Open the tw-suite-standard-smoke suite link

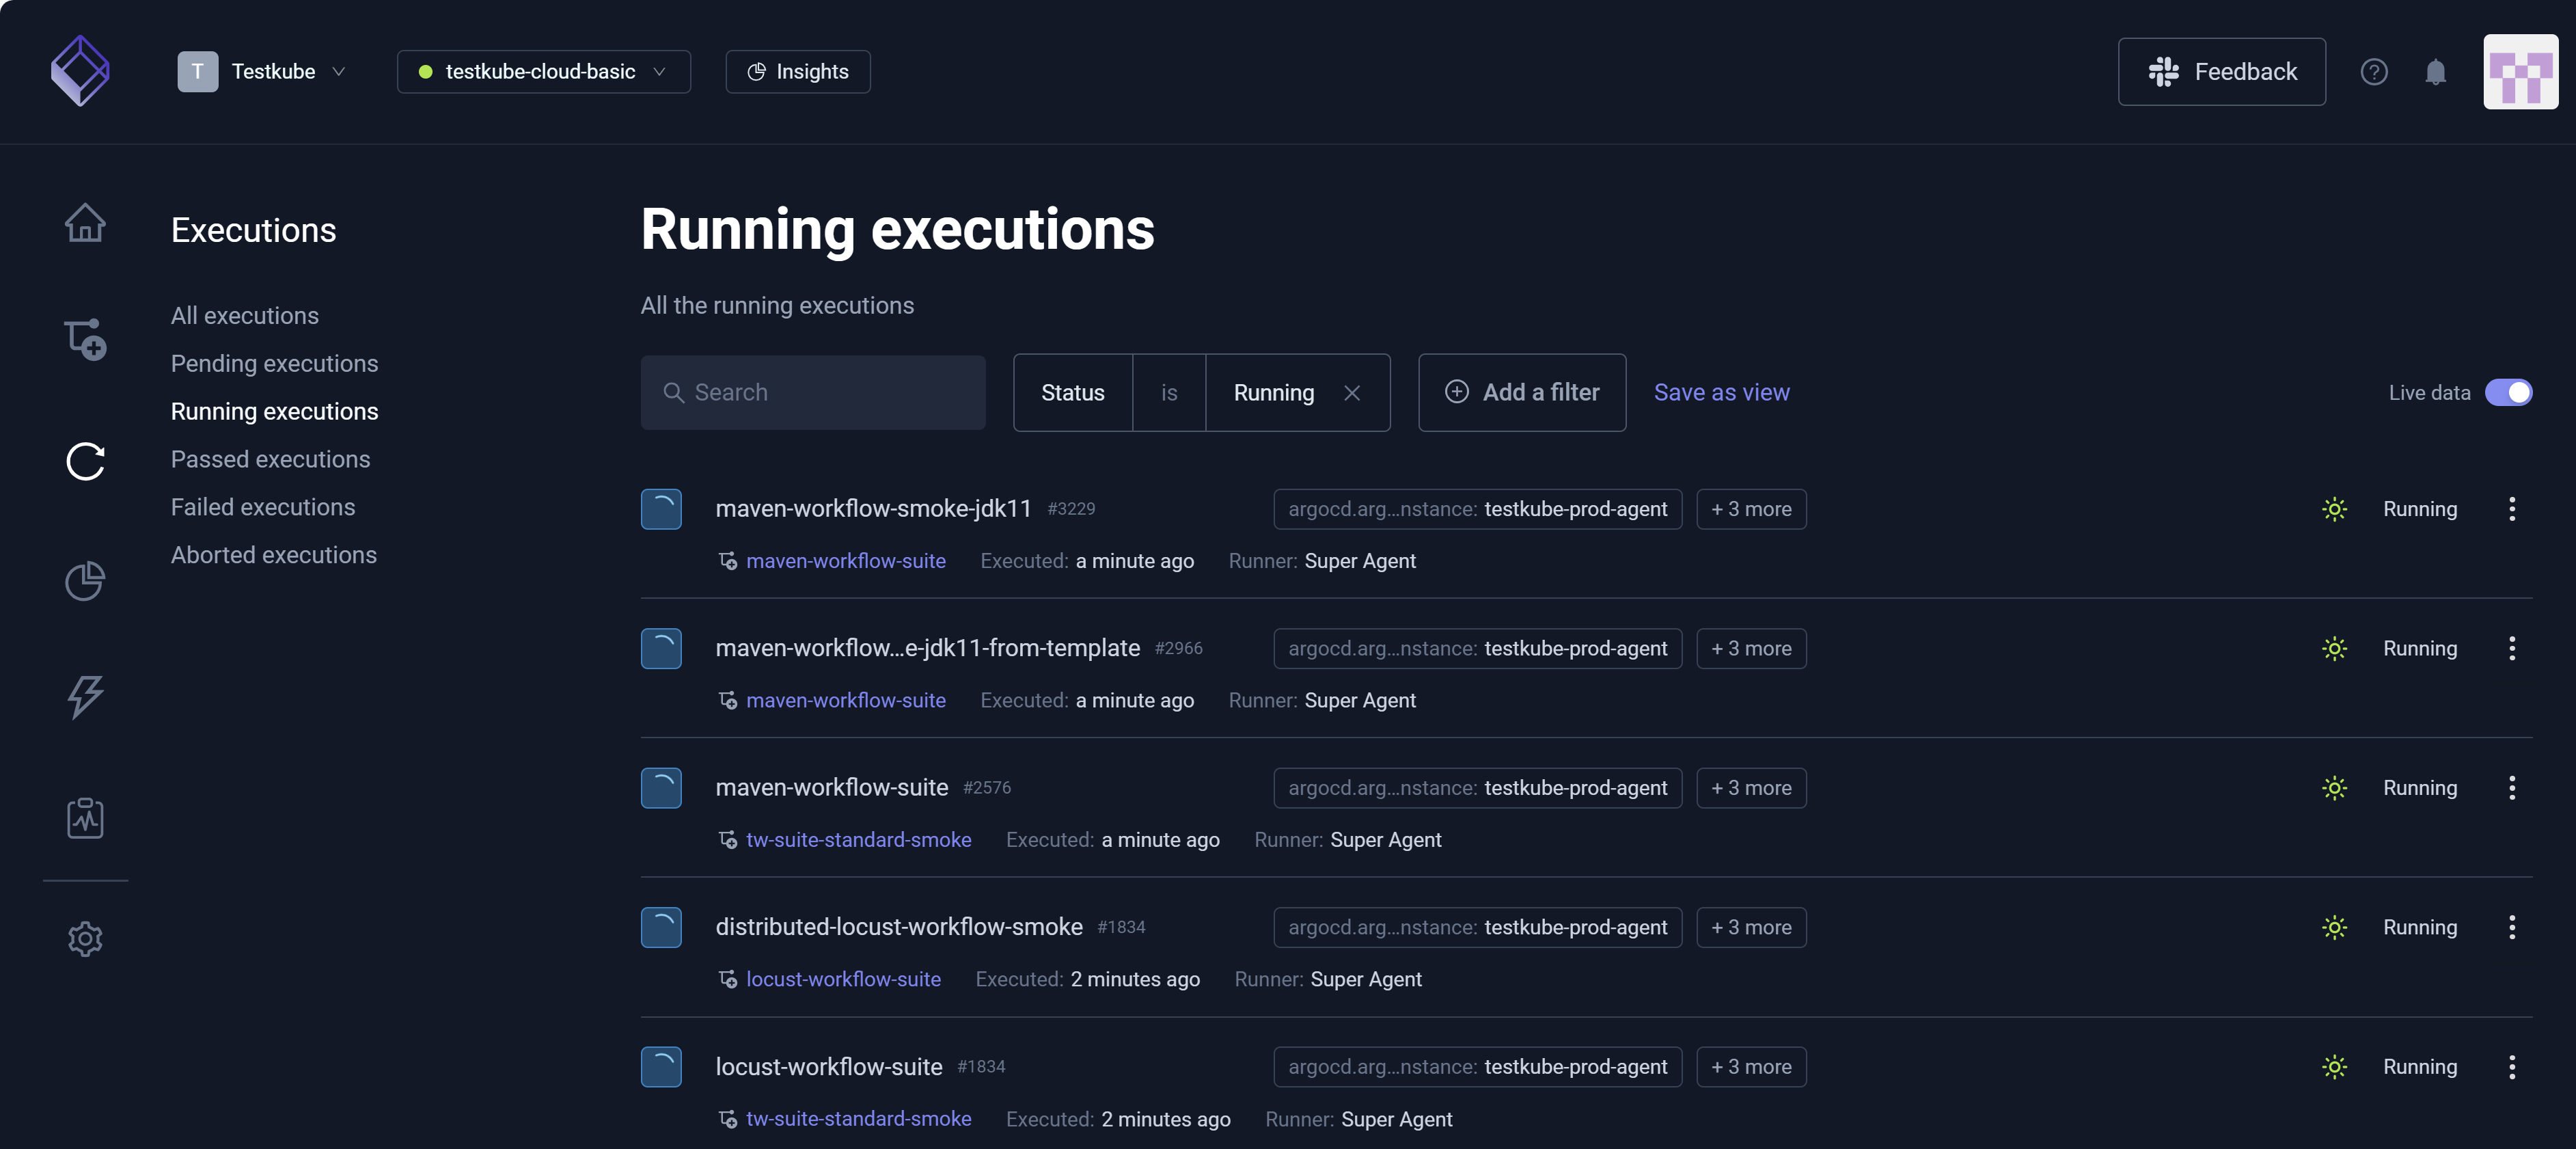[x=858, y=840]
